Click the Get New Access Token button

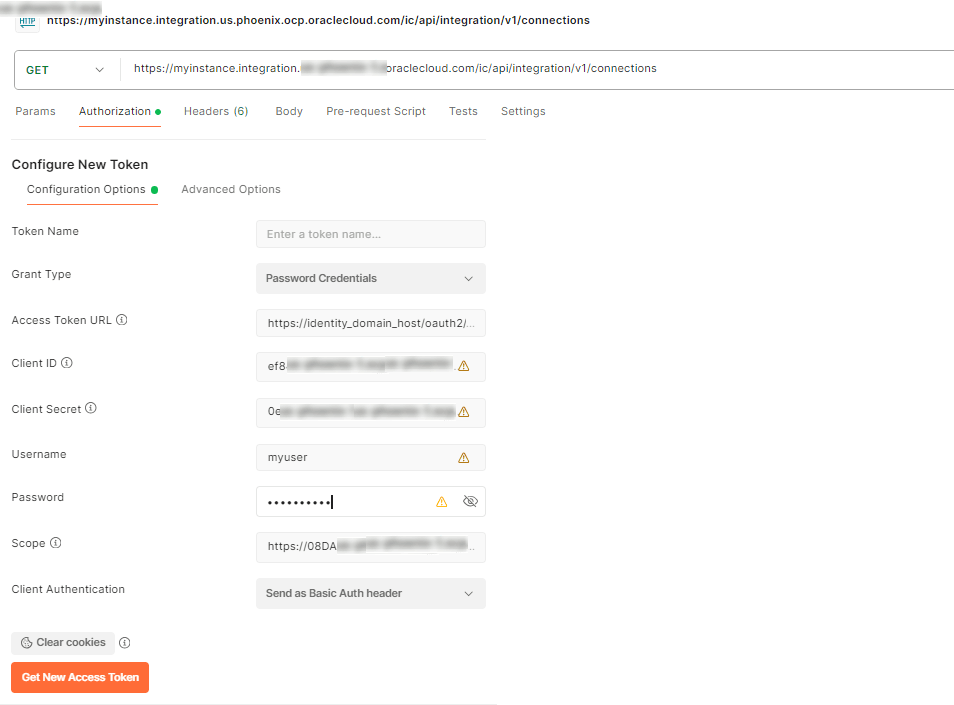[x=79, y=677]
